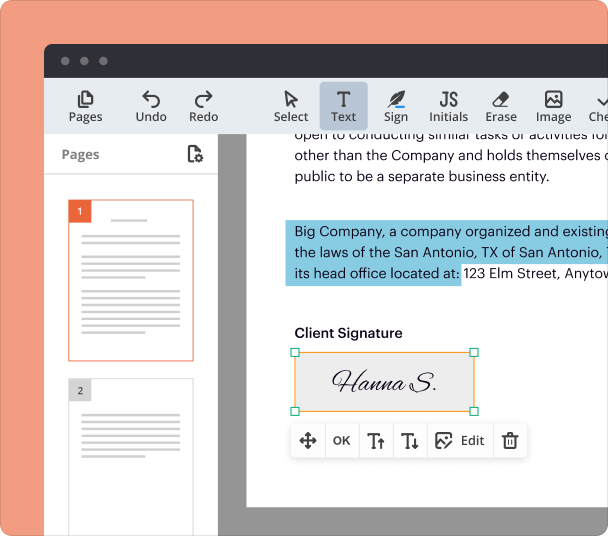Open the Pages tool in toolbar
Screen dimensions: 608x536
[85, 106]
